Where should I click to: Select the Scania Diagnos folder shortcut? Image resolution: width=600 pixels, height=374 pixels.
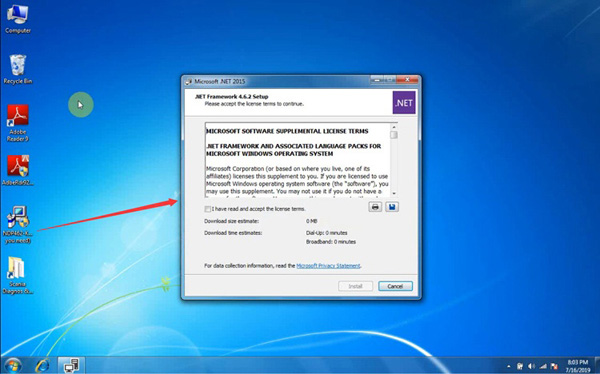click(18, 275)
